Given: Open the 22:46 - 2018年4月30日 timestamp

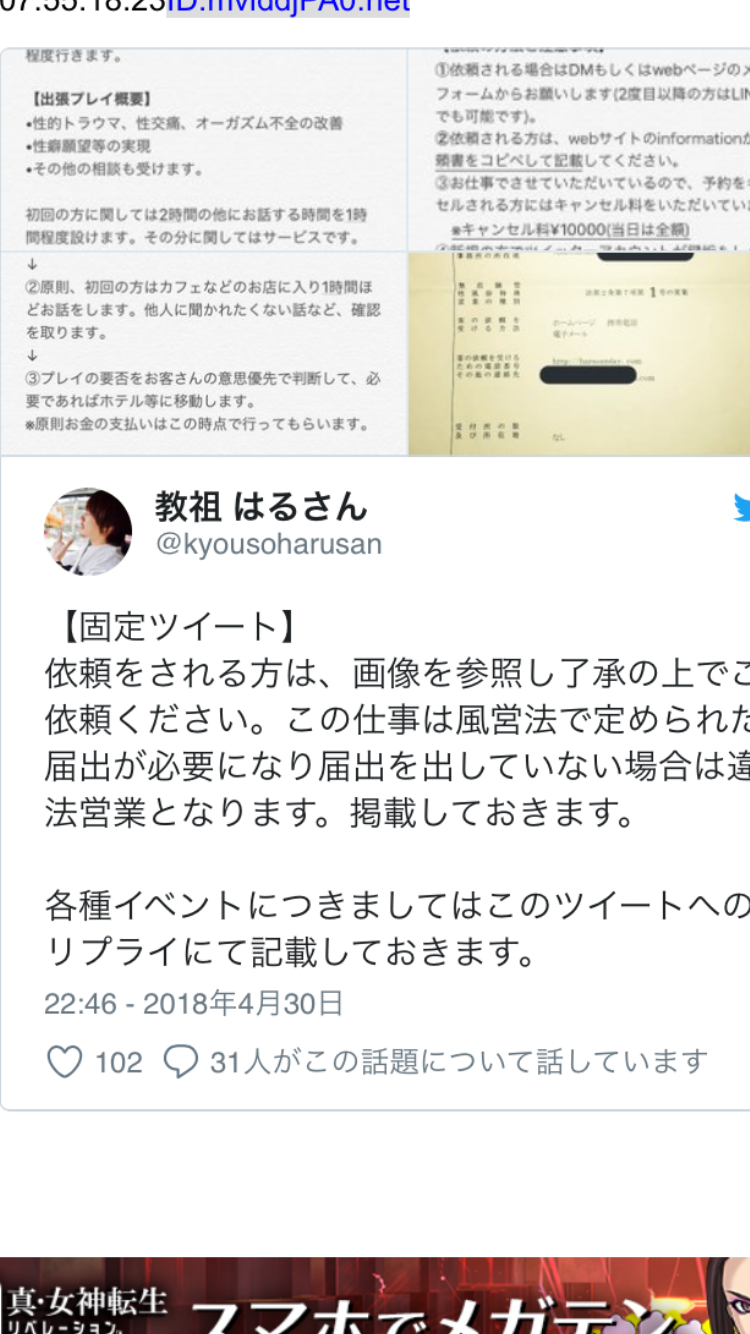Looking at the screenshot, I should 194,1003.
